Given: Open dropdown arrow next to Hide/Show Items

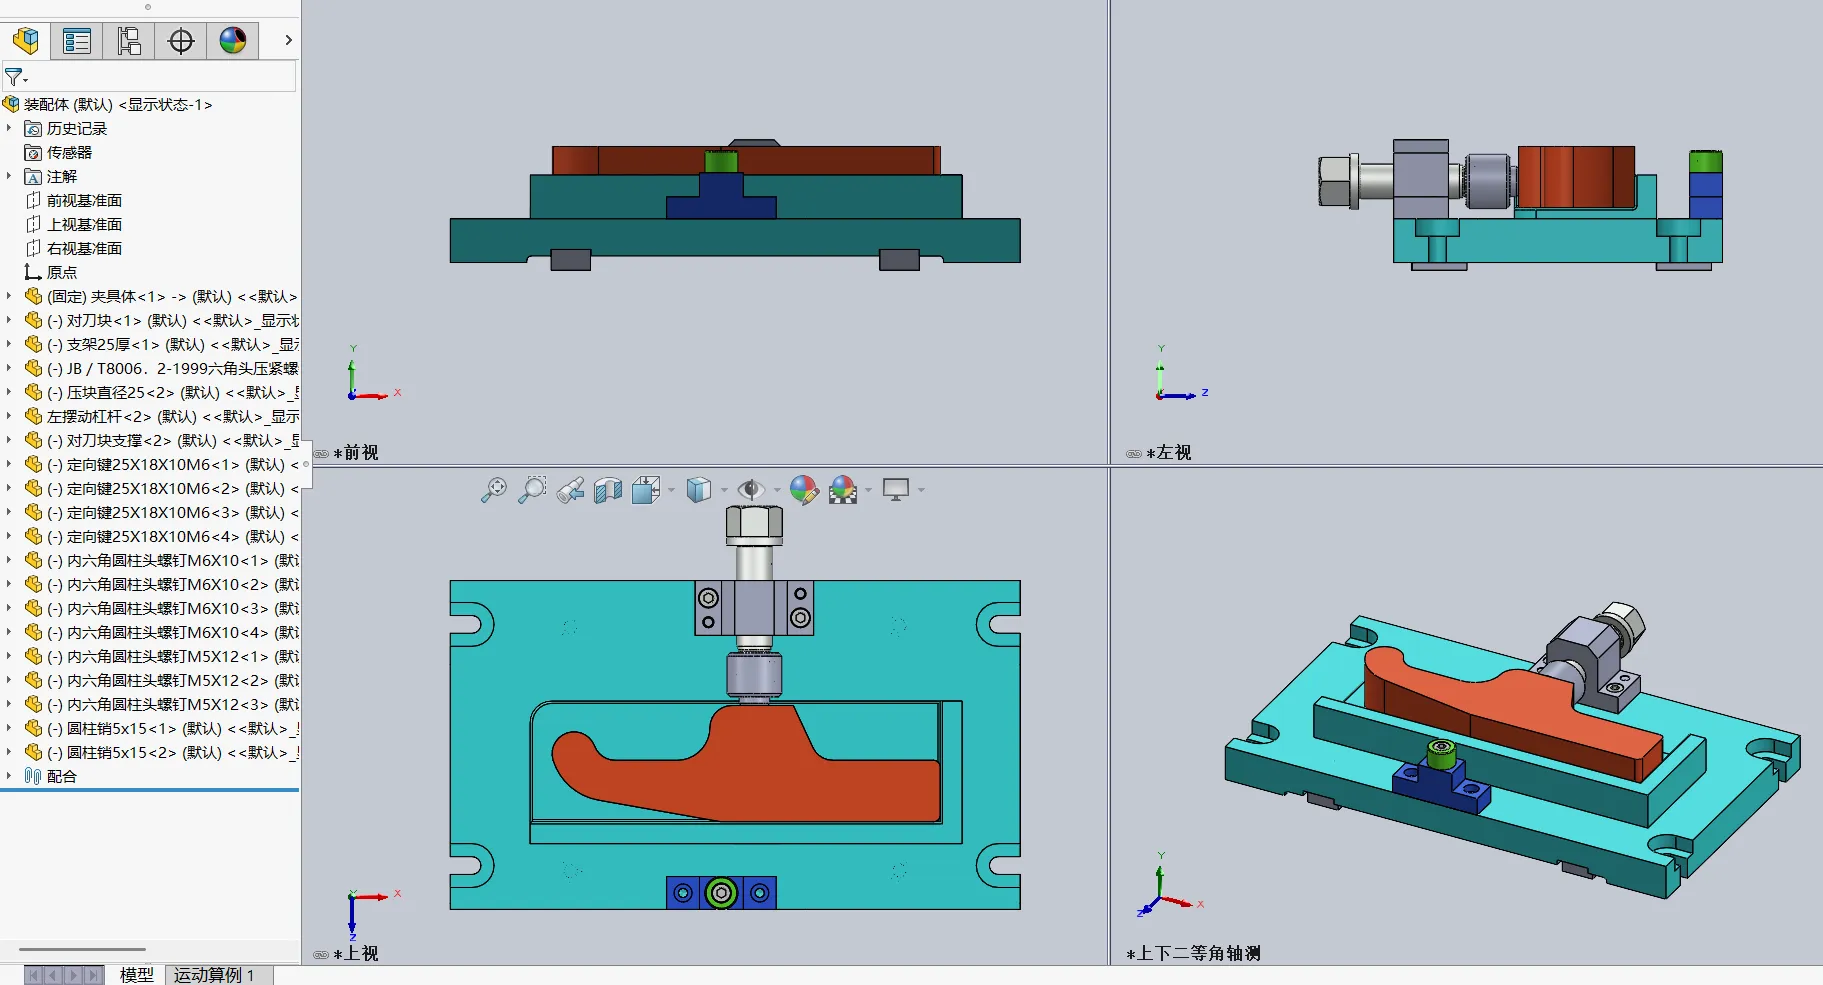Looking at the screenshot, I should tap(777, 490).
